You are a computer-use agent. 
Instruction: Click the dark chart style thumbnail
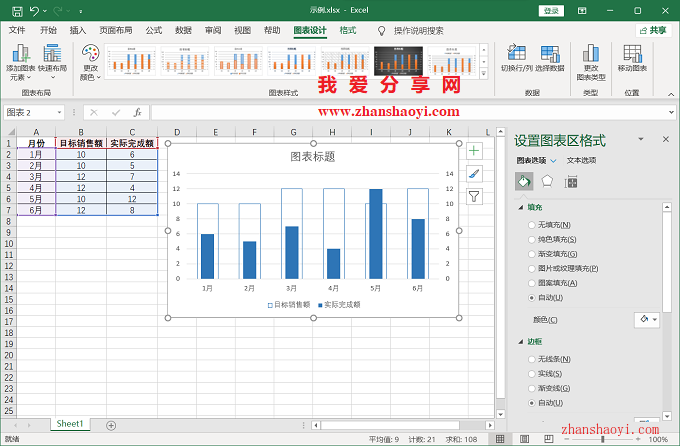tap(398, 61)
